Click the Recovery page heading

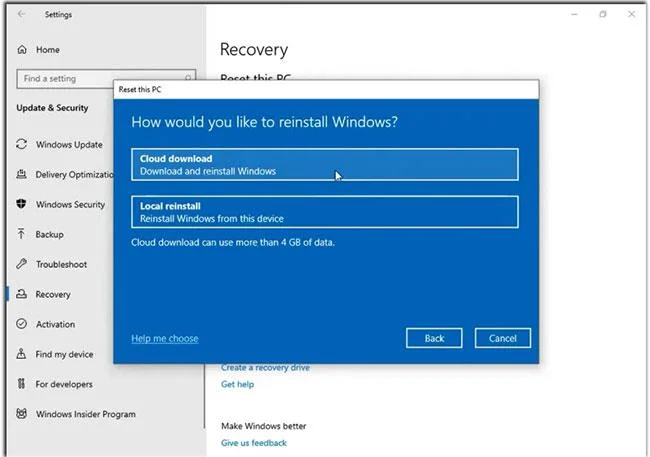254,50
